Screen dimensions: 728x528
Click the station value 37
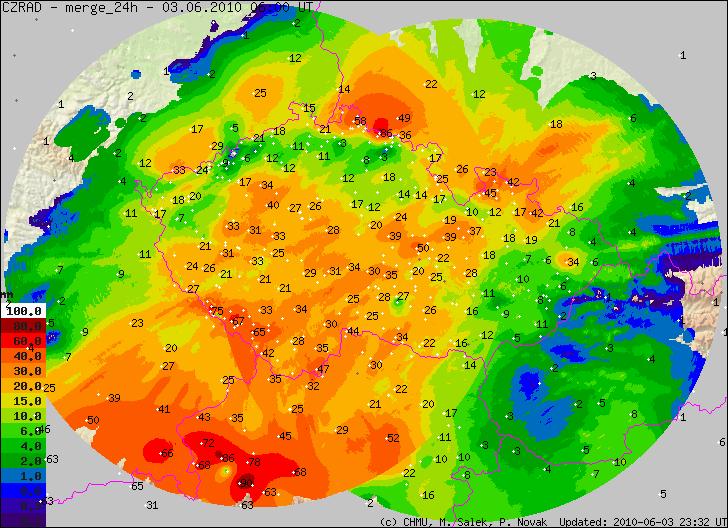click(x=475, y=231)
